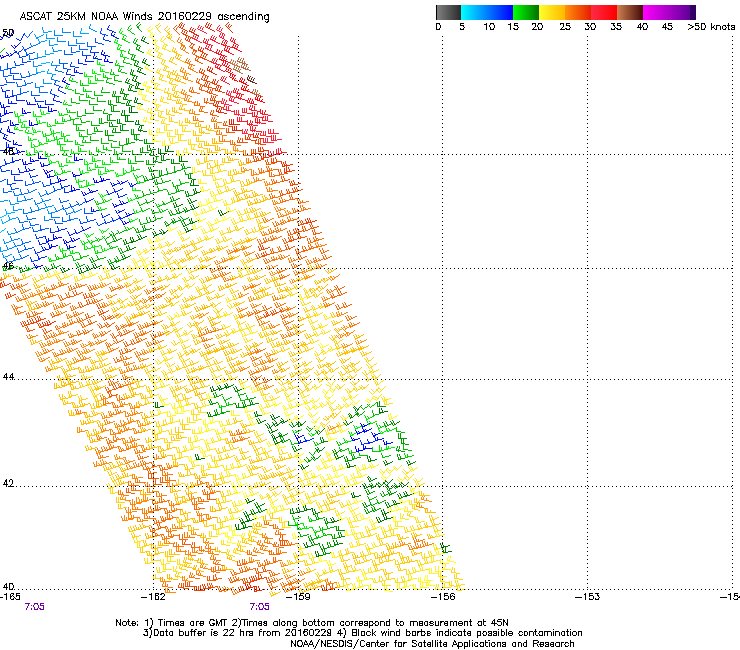Choose the magenta-purple 40-50 knots legend swatch
This screenshot has height=650, width=740.
tap(669, 12)
